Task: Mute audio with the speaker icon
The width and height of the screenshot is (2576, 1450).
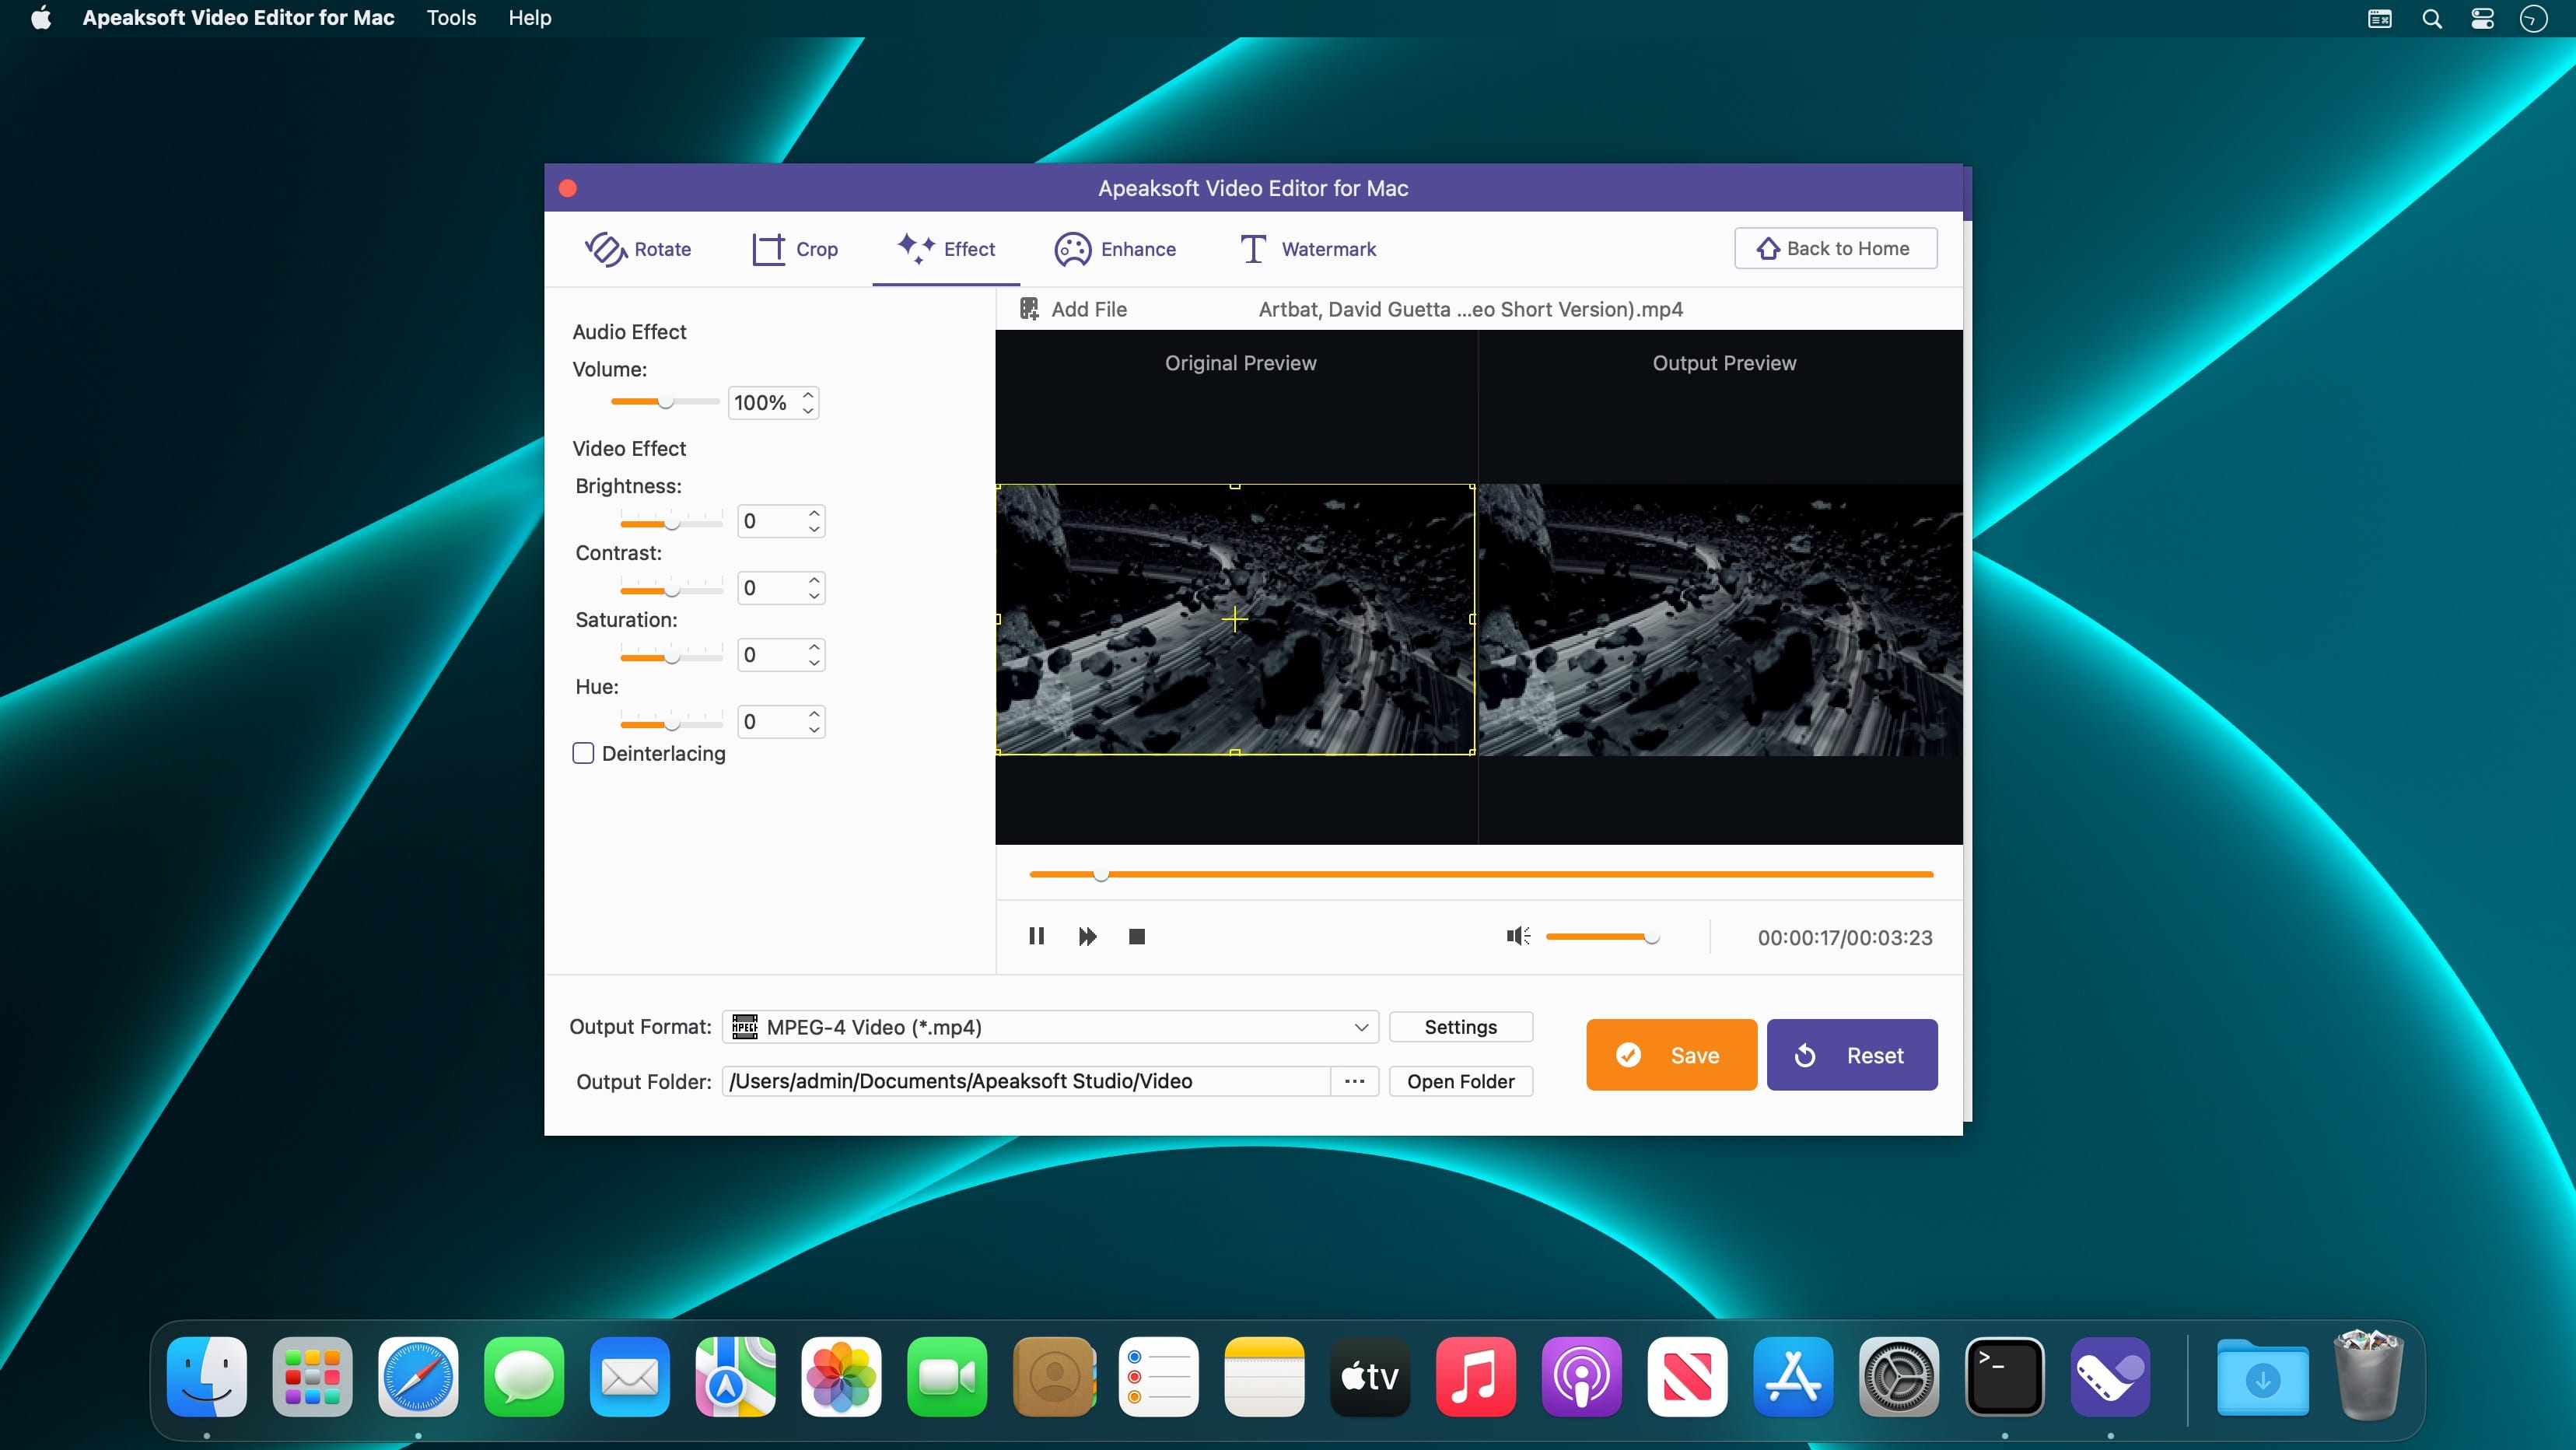Action: coord(1517,936)
